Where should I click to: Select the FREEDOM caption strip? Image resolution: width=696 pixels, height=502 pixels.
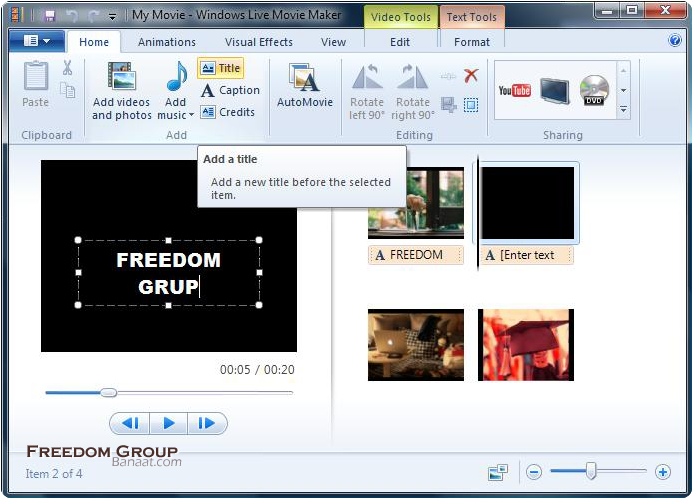[x=416, y=255]
